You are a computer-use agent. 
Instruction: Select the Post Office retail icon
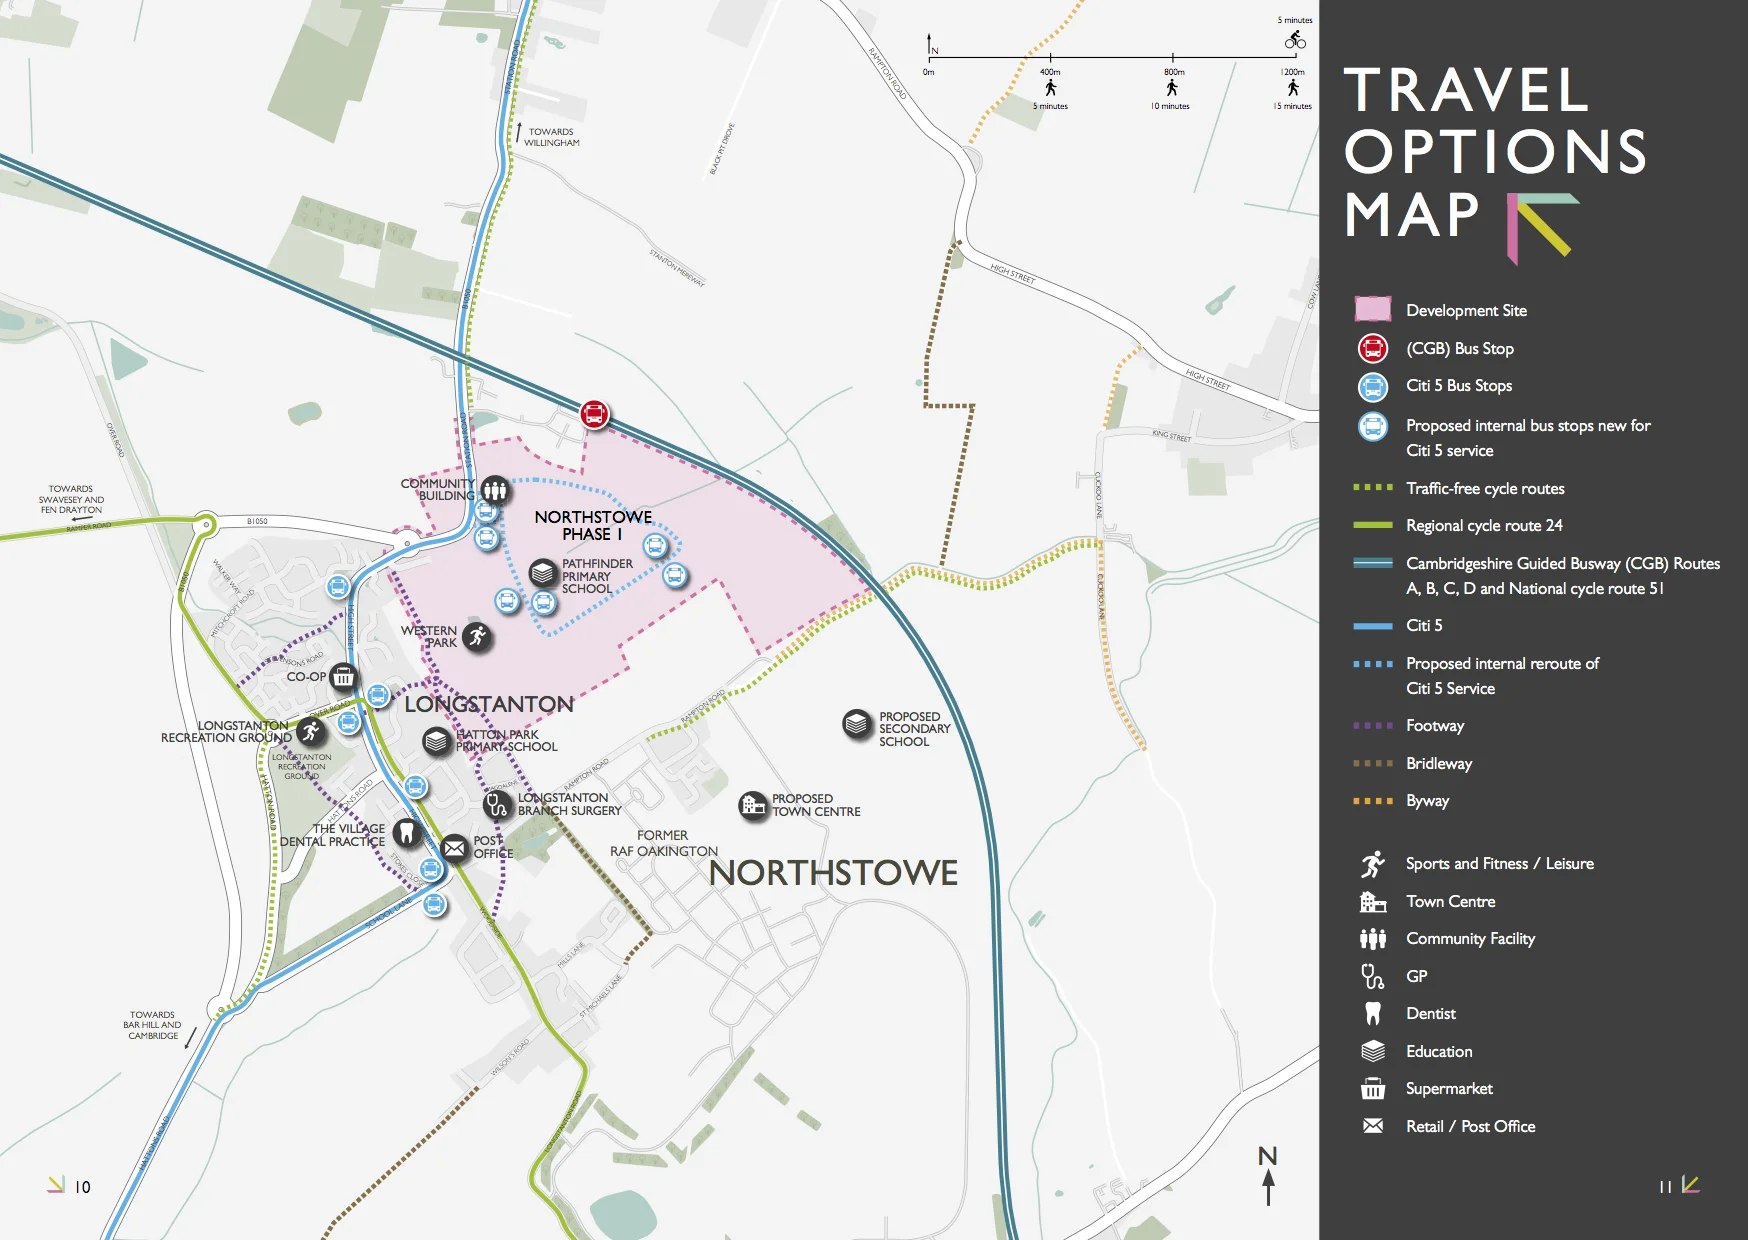[455, 848]
